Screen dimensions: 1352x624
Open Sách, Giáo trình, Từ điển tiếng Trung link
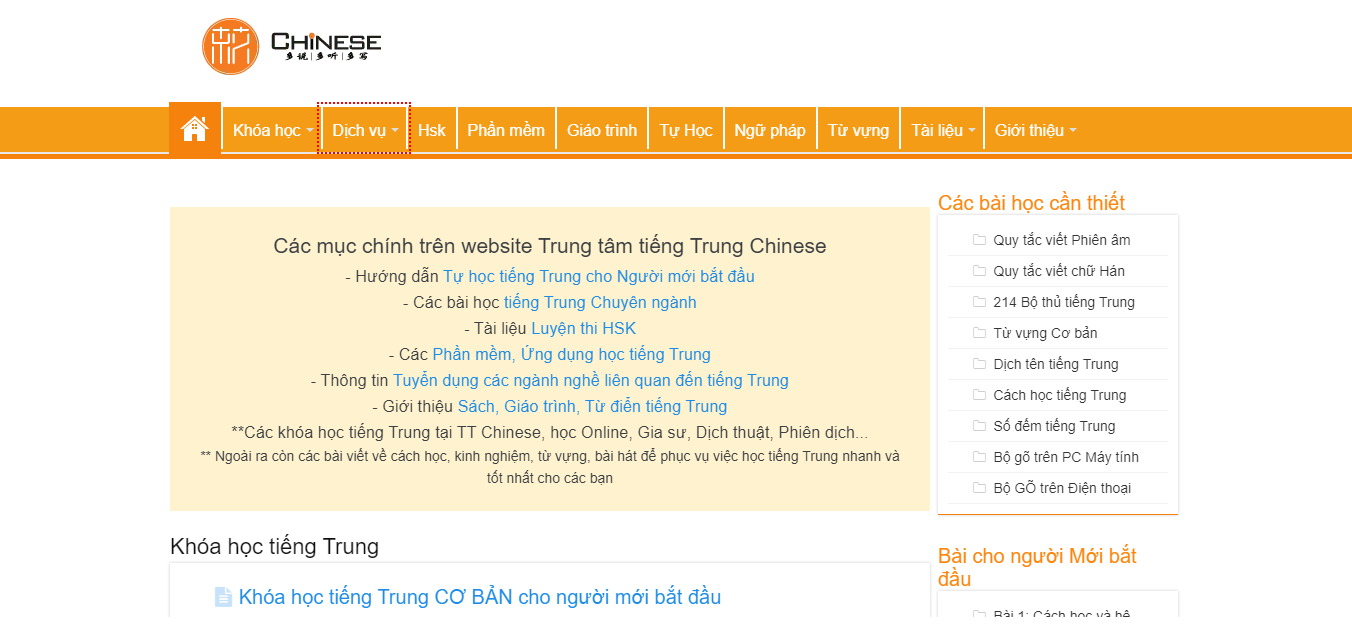592,406
